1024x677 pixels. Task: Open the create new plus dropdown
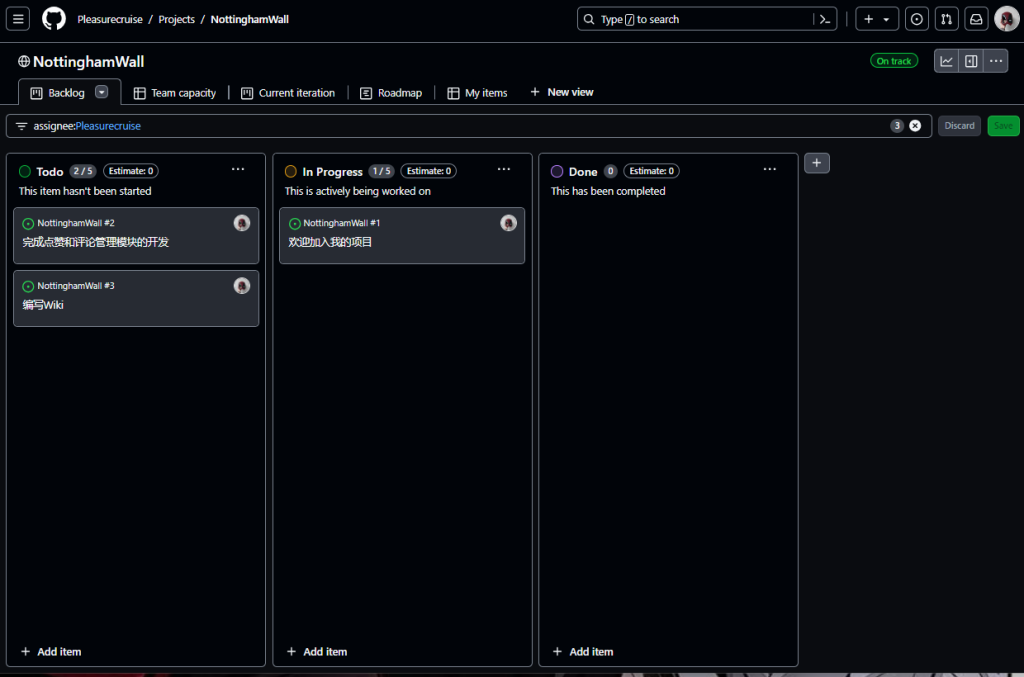click(876, 20)
